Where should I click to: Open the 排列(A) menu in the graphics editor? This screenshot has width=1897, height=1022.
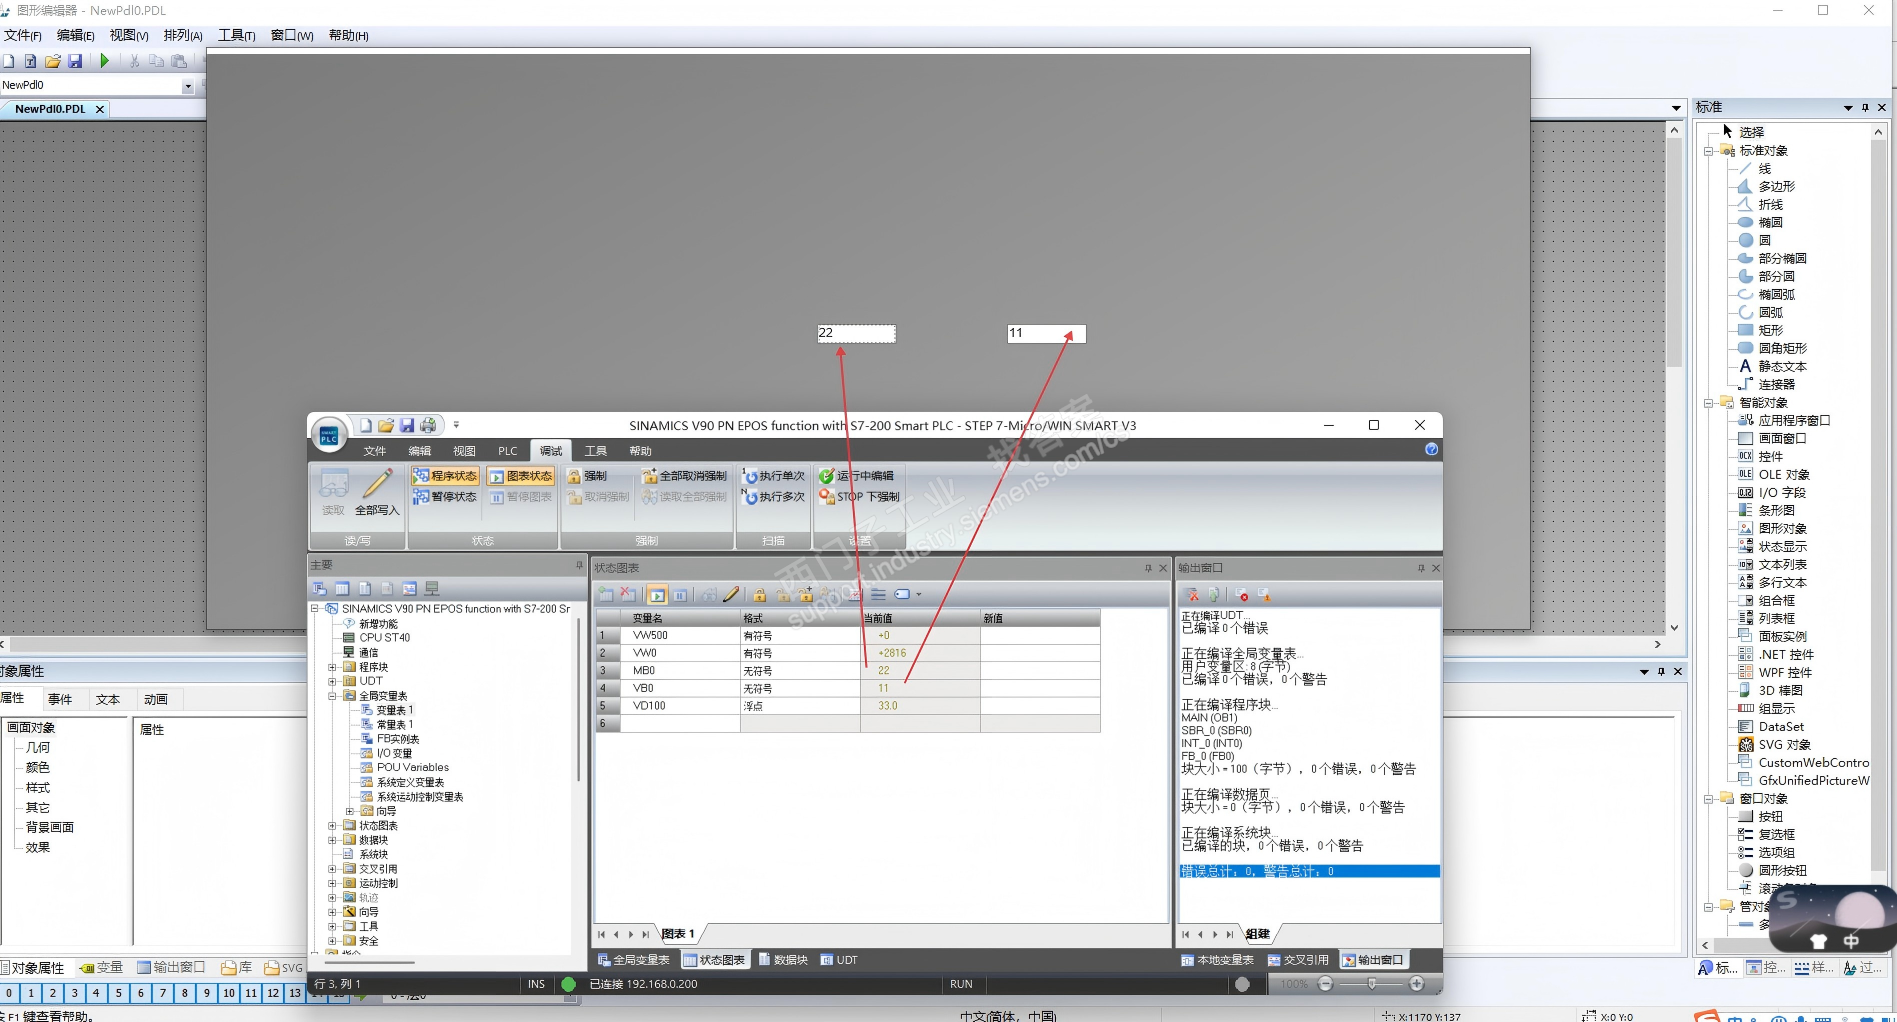click(x=183, y=35)
